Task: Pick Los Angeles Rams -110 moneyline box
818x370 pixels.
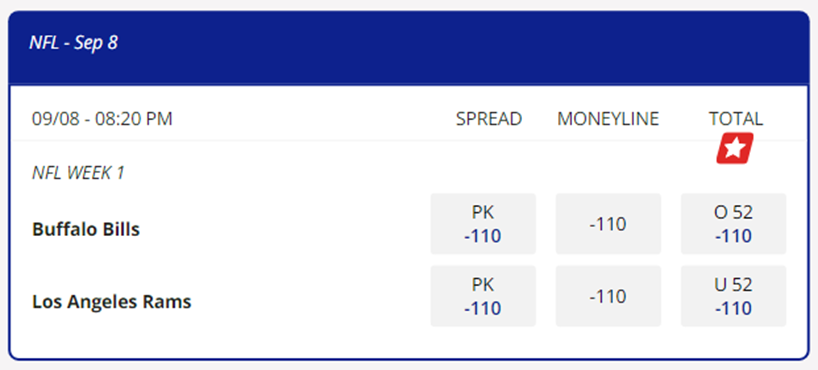Action: (608, 296)
